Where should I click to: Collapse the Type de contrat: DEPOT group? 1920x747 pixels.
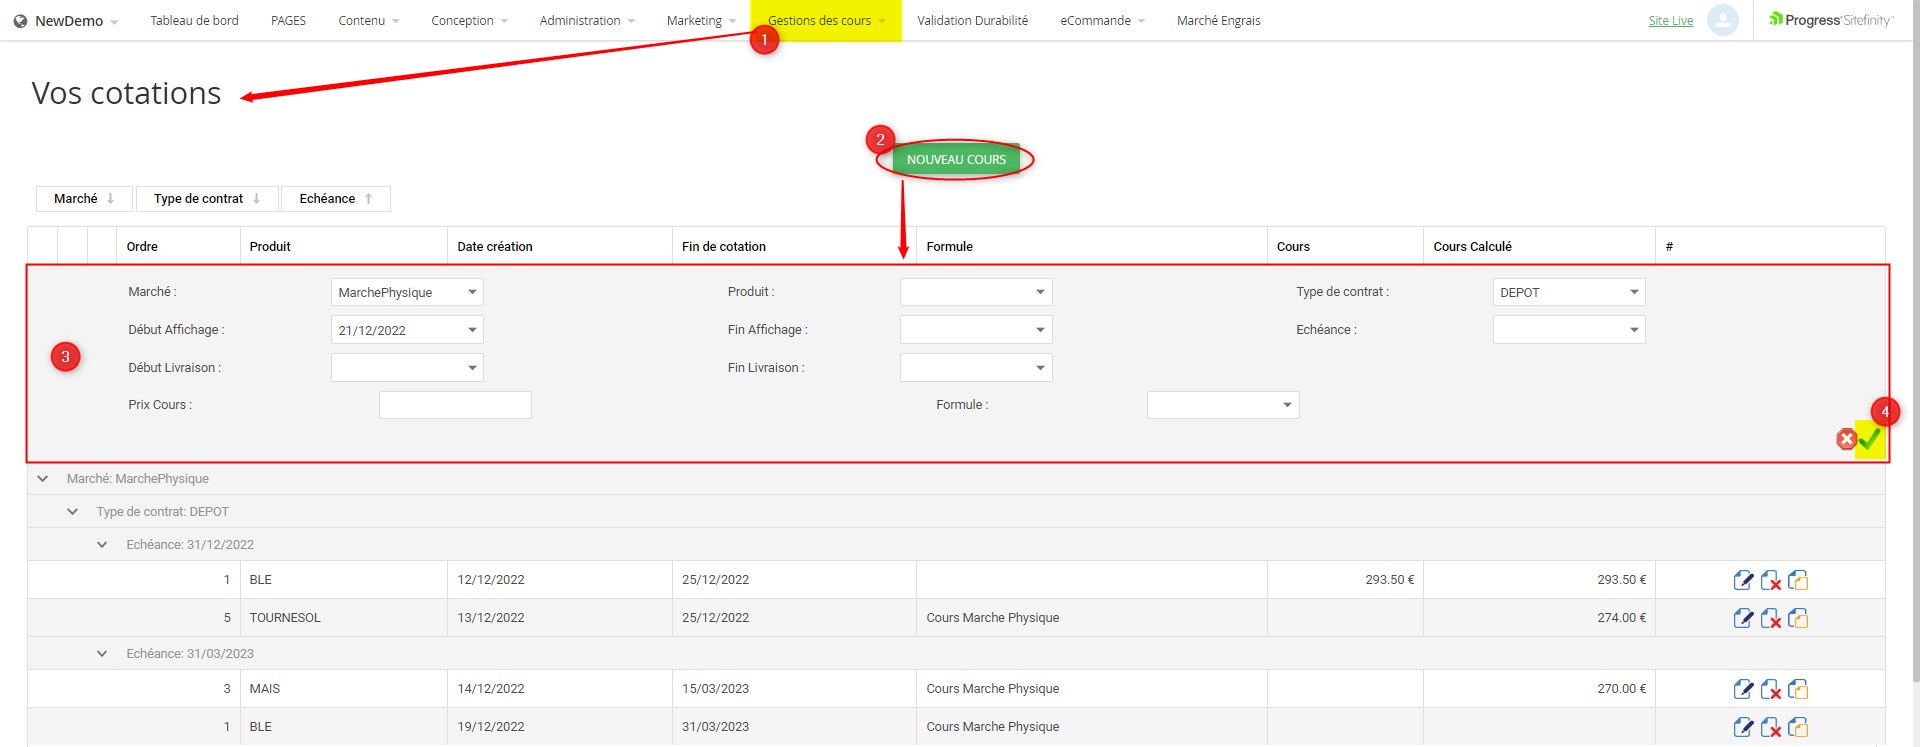point(72,512)
